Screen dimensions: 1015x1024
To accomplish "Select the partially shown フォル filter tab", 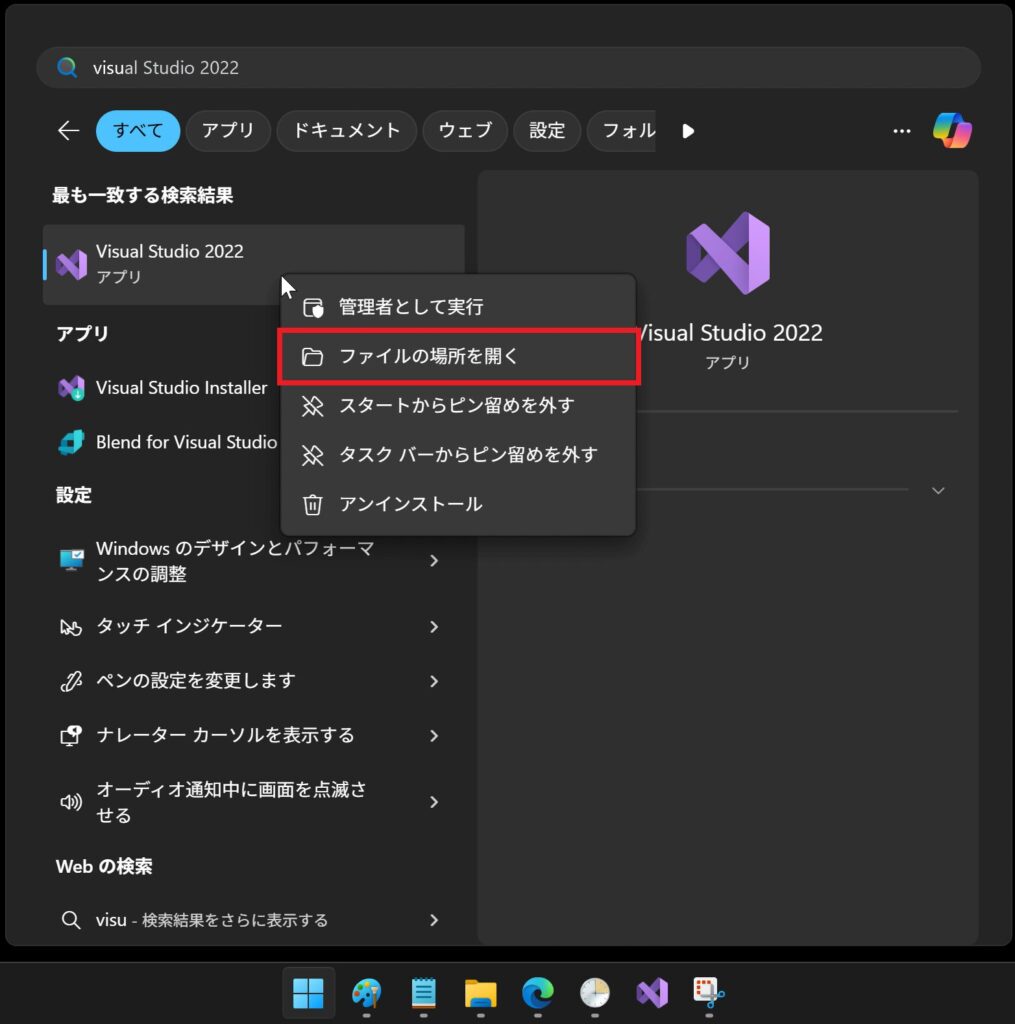I will click(x=622, y=131).
